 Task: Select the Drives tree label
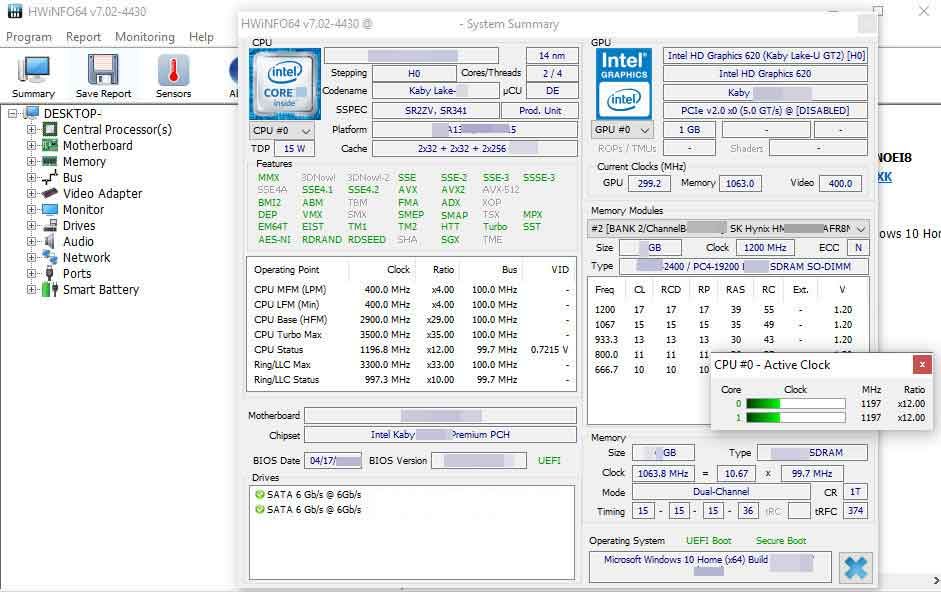pyautogui.click(x=79, y=226)
